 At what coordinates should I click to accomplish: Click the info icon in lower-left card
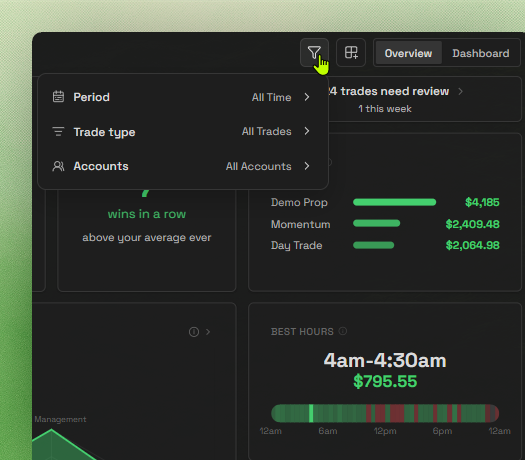(194, 332)
